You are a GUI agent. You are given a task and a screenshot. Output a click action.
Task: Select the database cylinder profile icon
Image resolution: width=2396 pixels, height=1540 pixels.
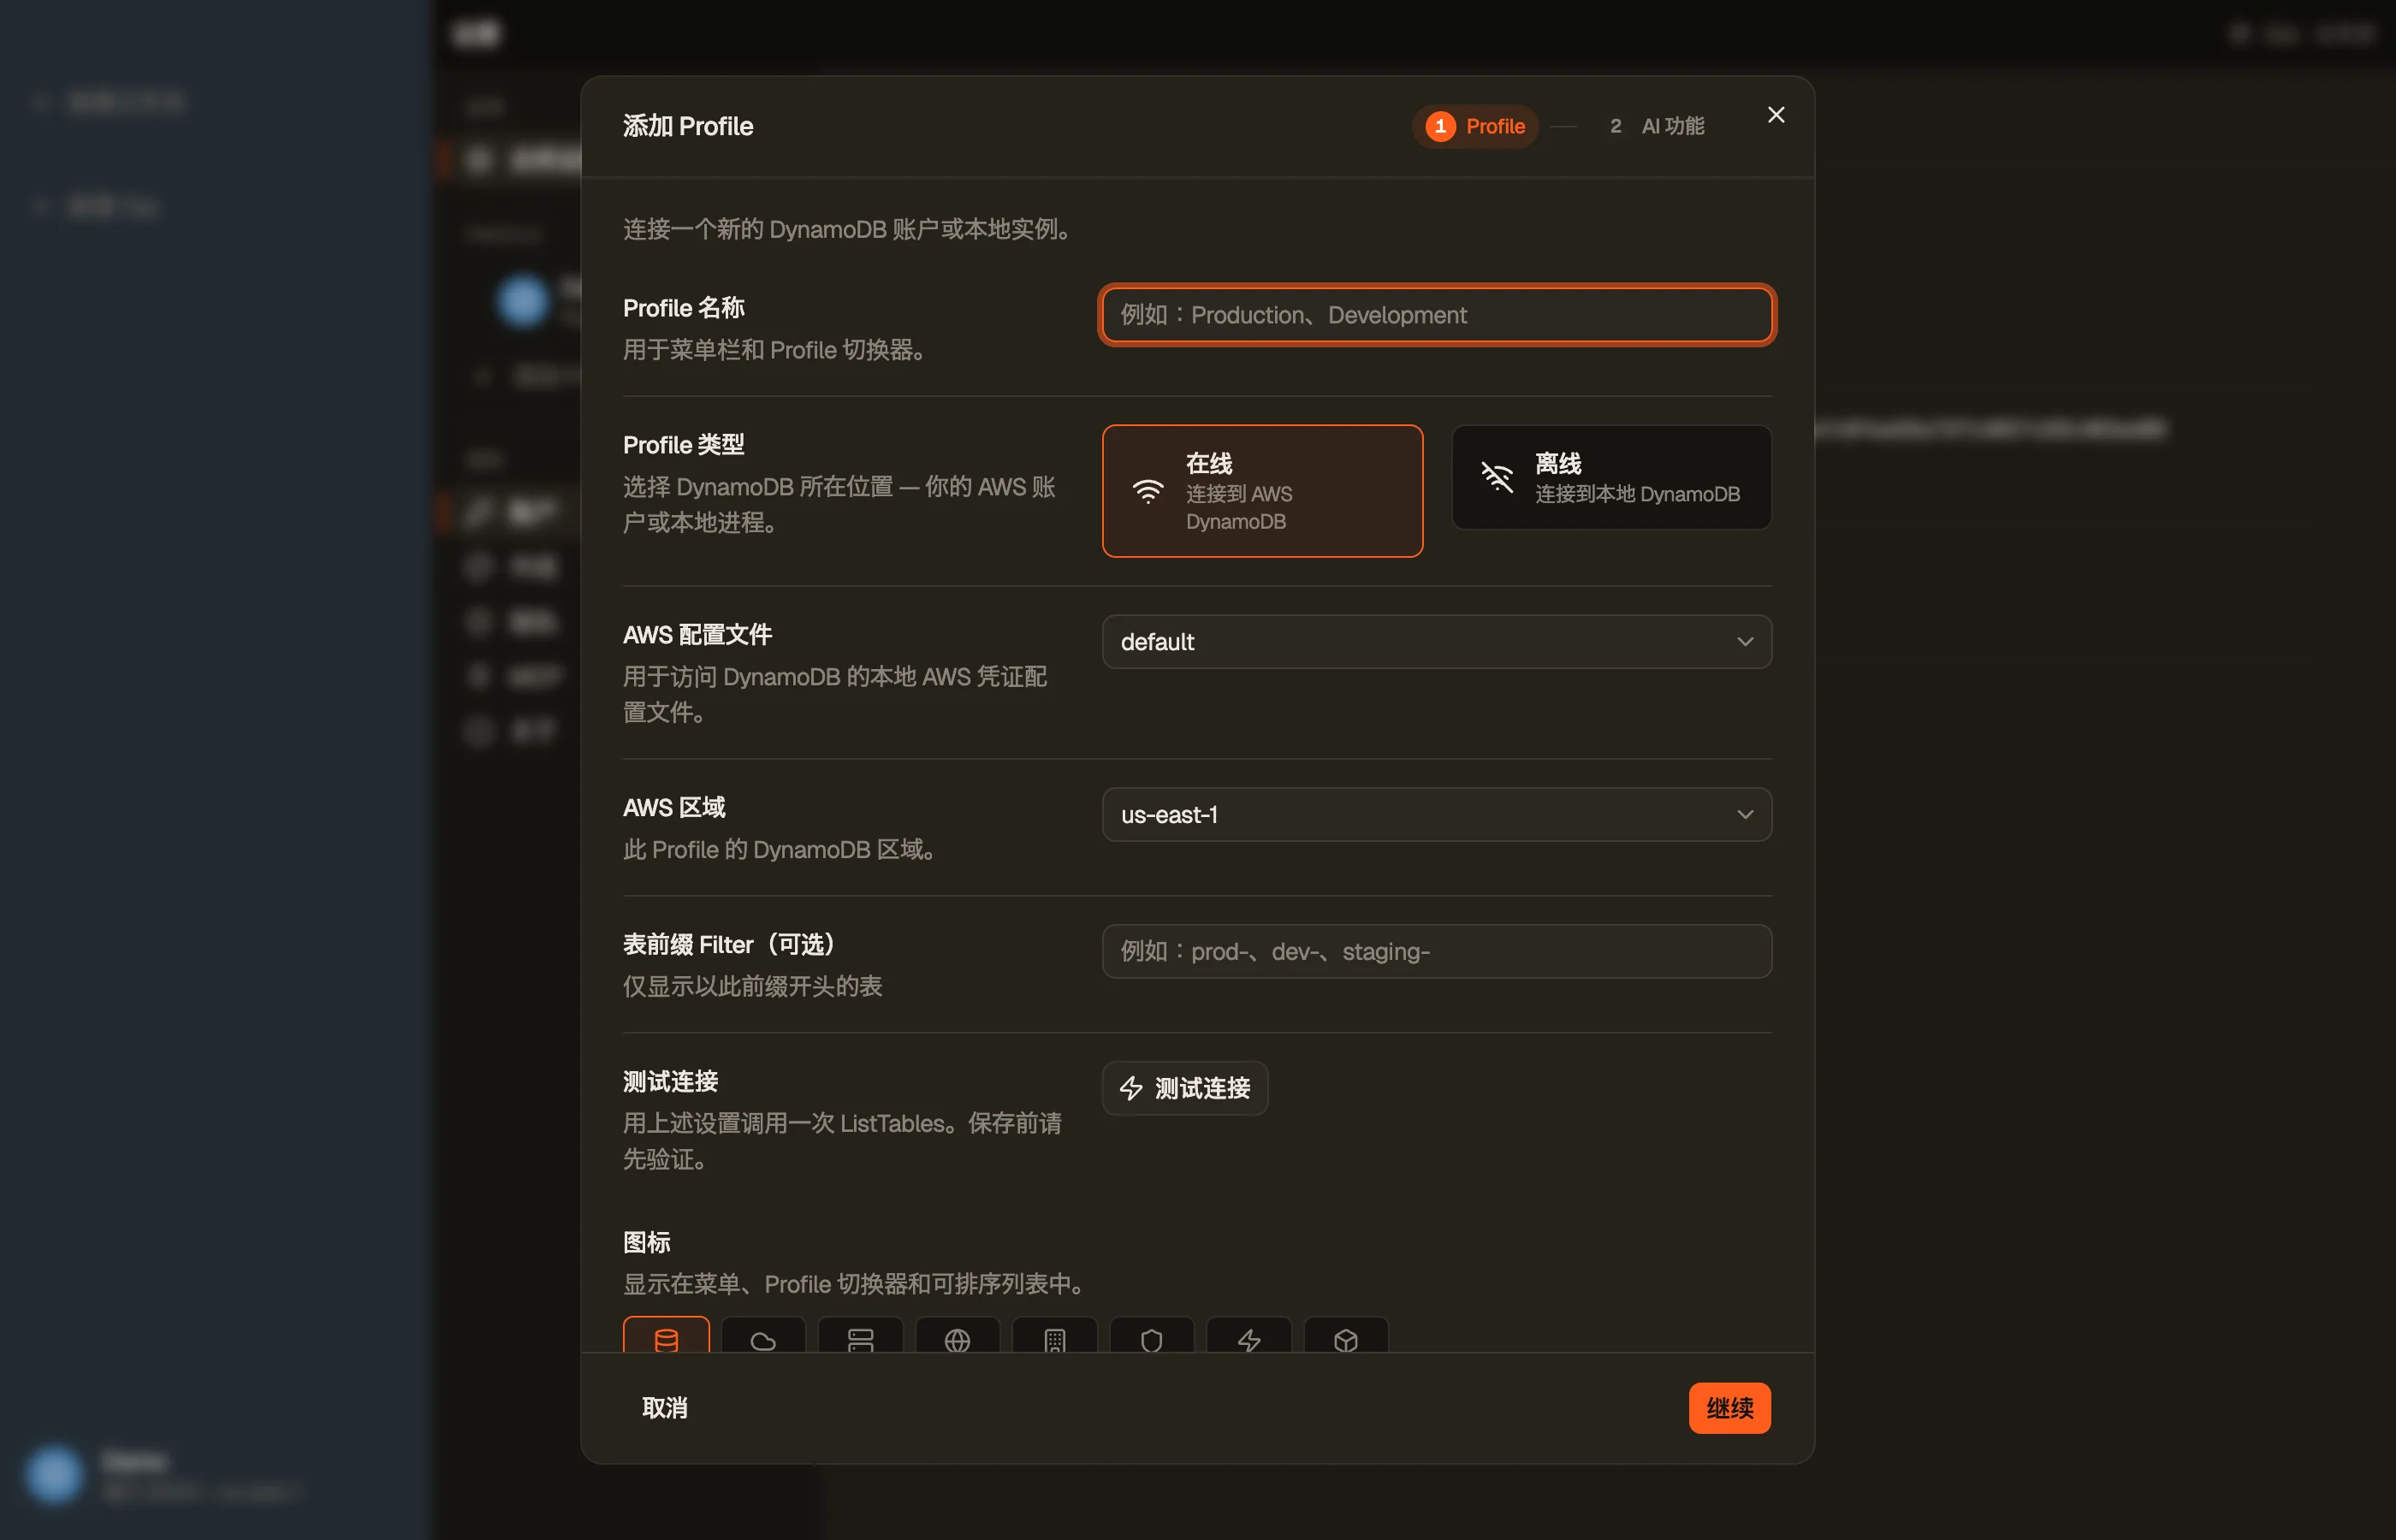coord(666,1336)
